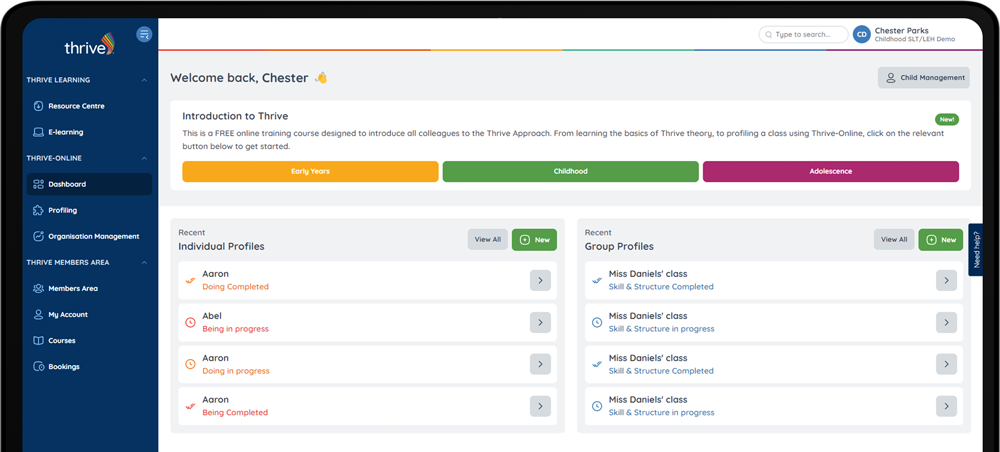This screenshot has height=452, width=1000.
Task: Open the Aaron 'Doing in progress' arrow
Action: 540,364
